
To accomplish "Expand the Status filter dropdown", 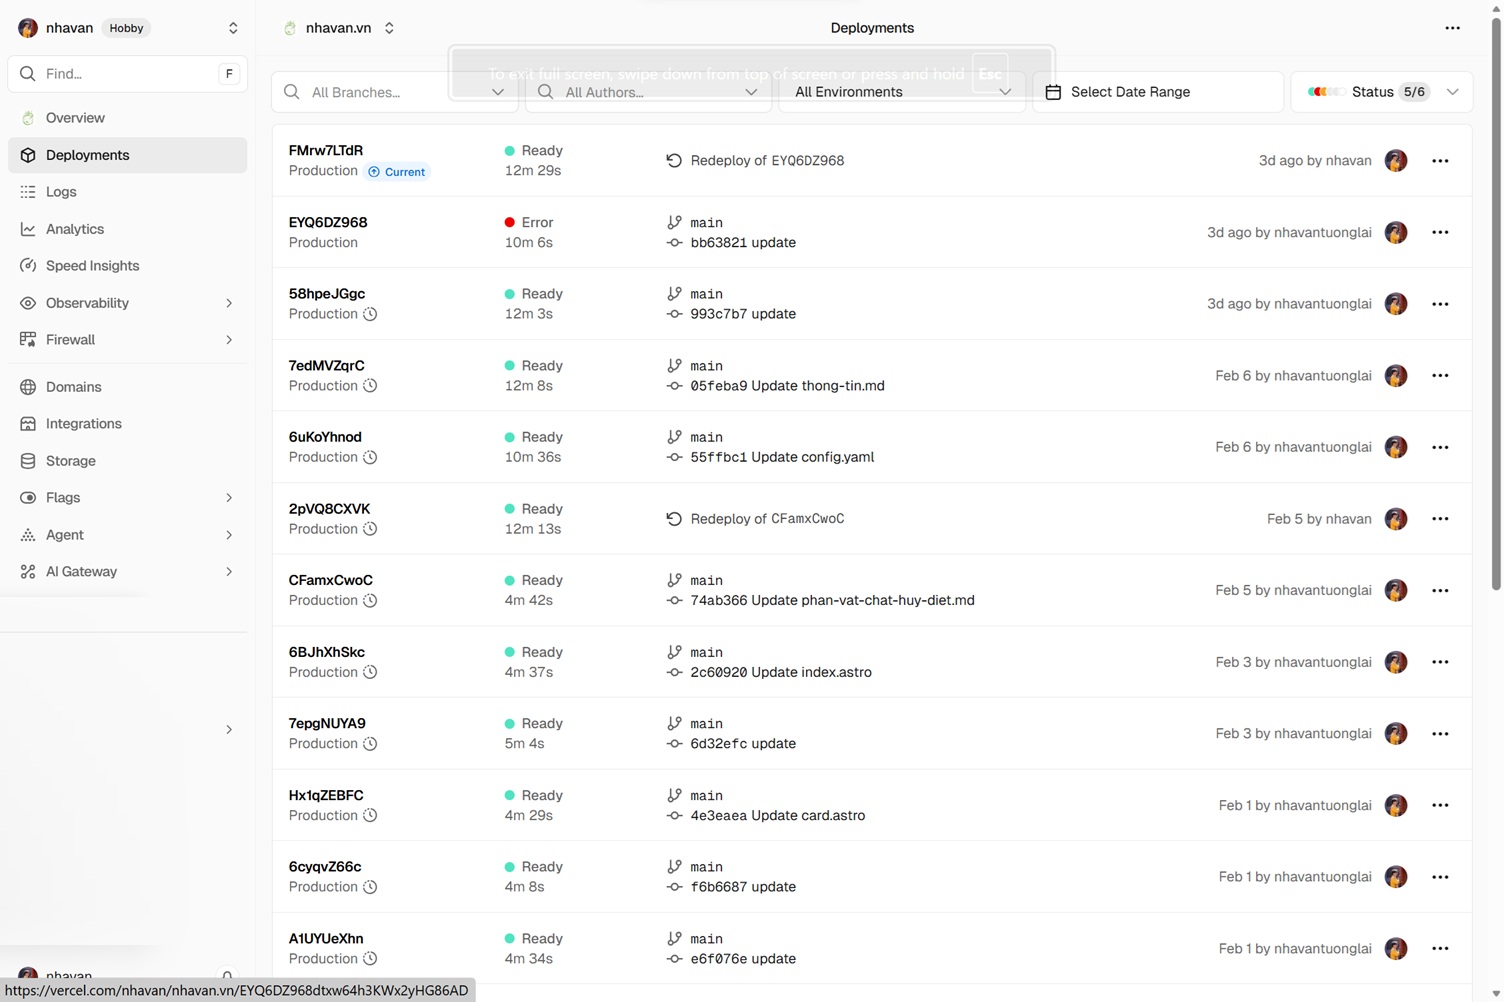I will [1452, 91].
